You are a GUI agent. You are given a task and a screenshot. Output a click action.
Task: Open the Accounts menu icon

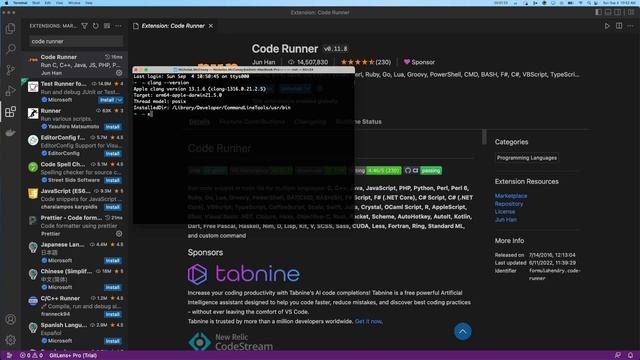[x=11, y=319]
